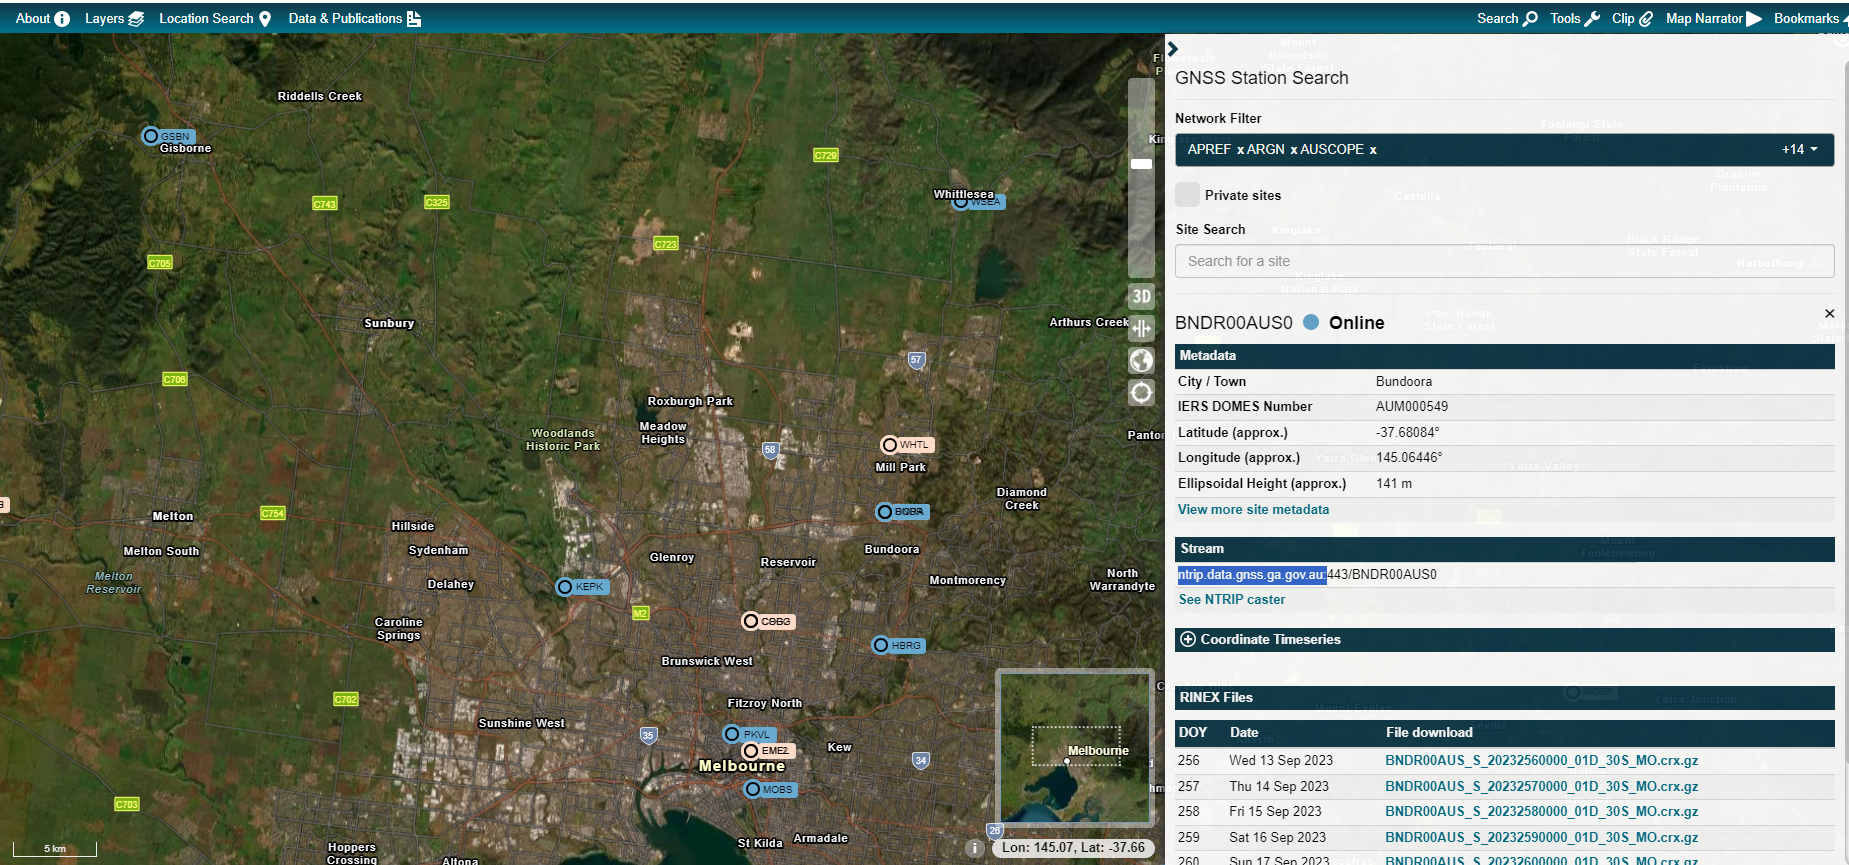
Task: Start the Map Narrator
Action: 1713,18
